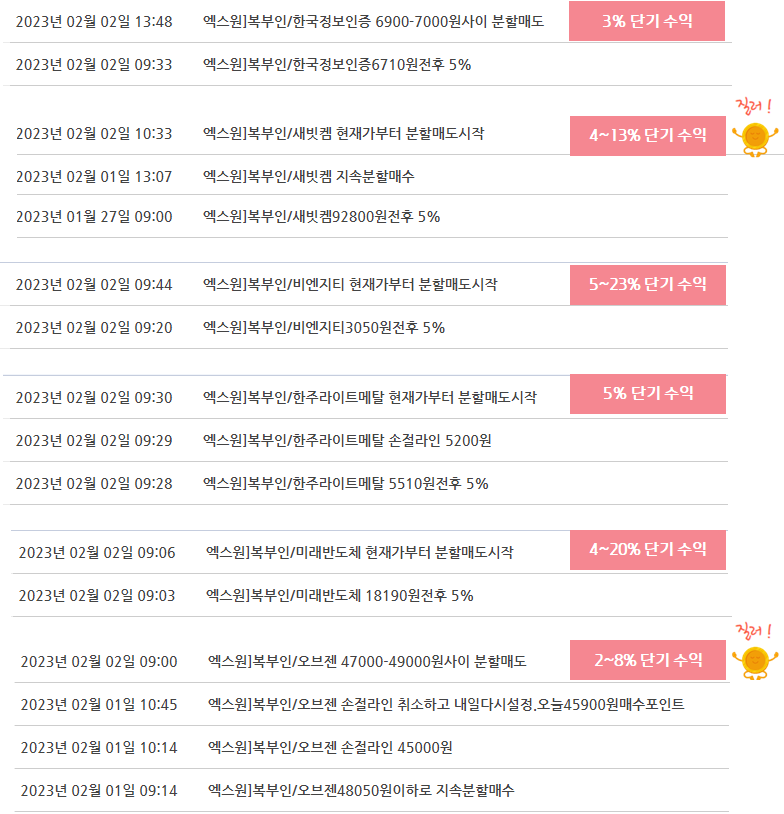The width and height of the screenshot is (784, 814).
Task: Click the 2~8% 단기 수익 badge
Action: tap(647, 660)
